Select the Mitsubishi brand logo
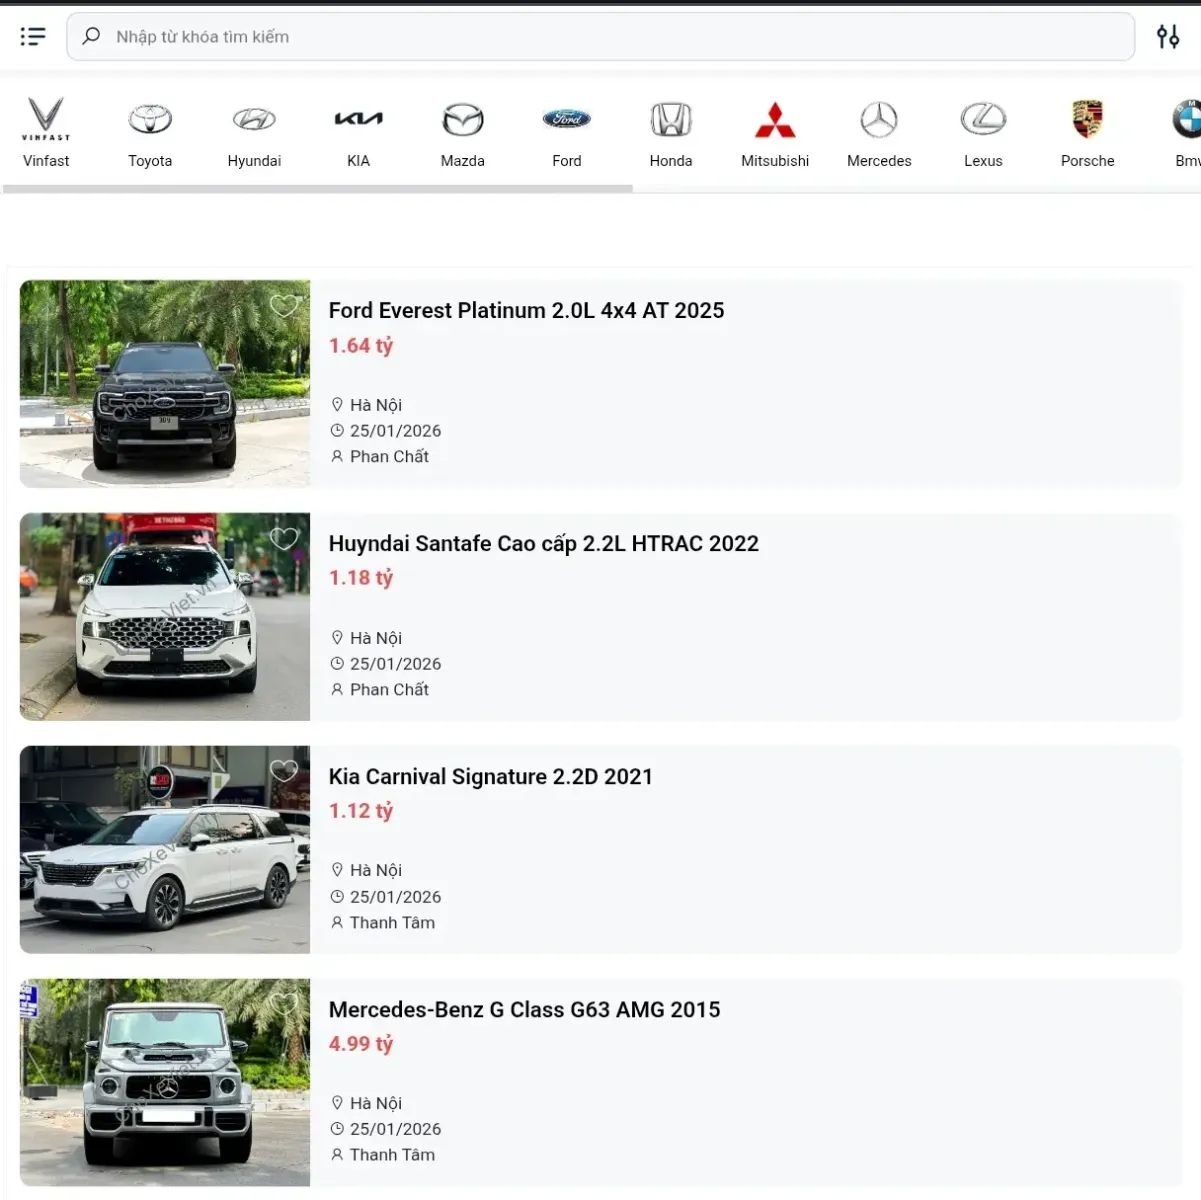The image size is (1201, 1200). point(775,120)
